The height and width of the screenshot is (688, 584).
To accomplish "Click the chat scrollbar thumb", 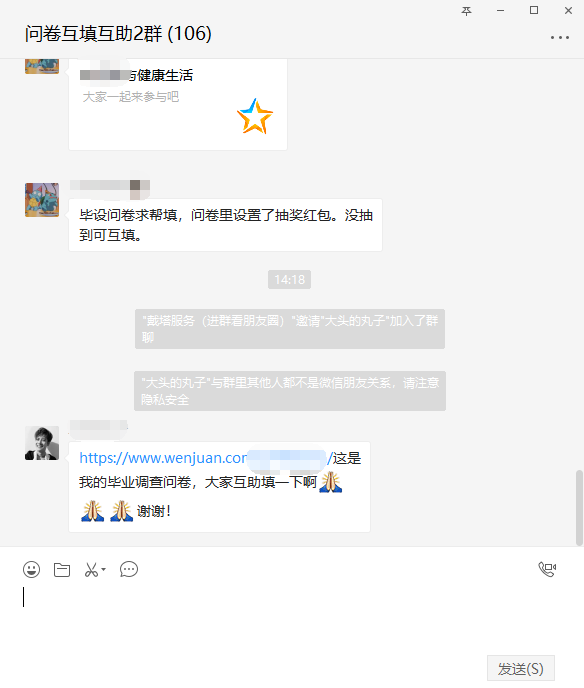I will 579,508.
